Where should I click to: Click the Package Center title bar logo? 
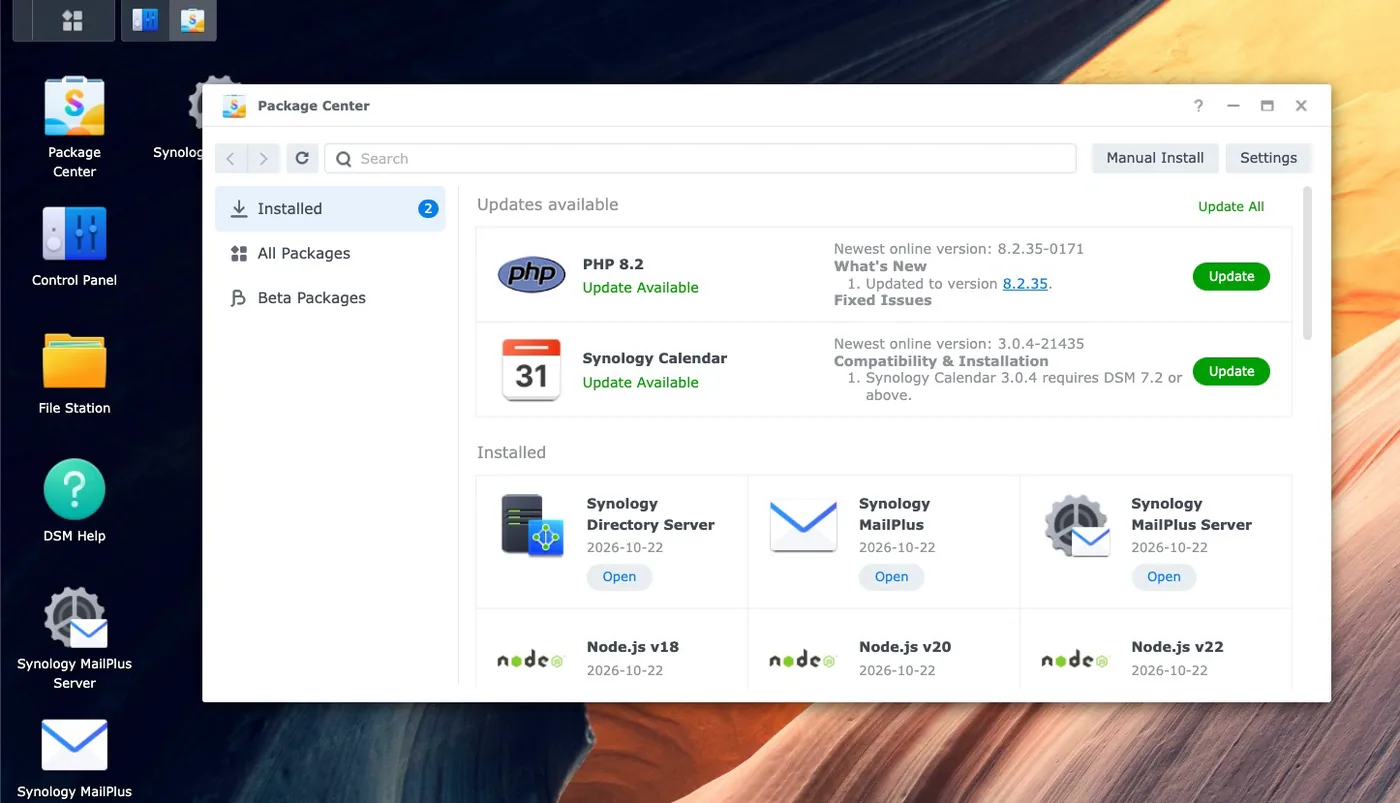(x=234, y=106)
